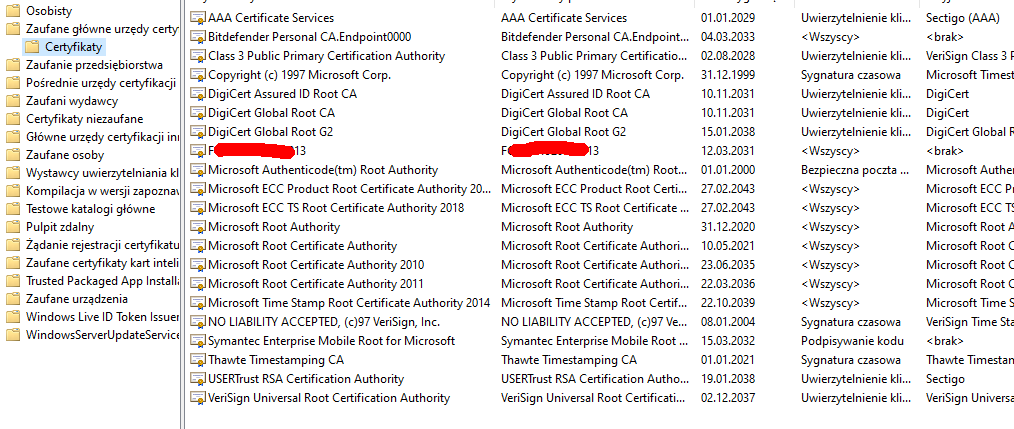The width and height of the screenshot is (1014, 429).
Task: Select Zaufane certyfikaty kart inteligentnych node
Action: pos(102,263)
